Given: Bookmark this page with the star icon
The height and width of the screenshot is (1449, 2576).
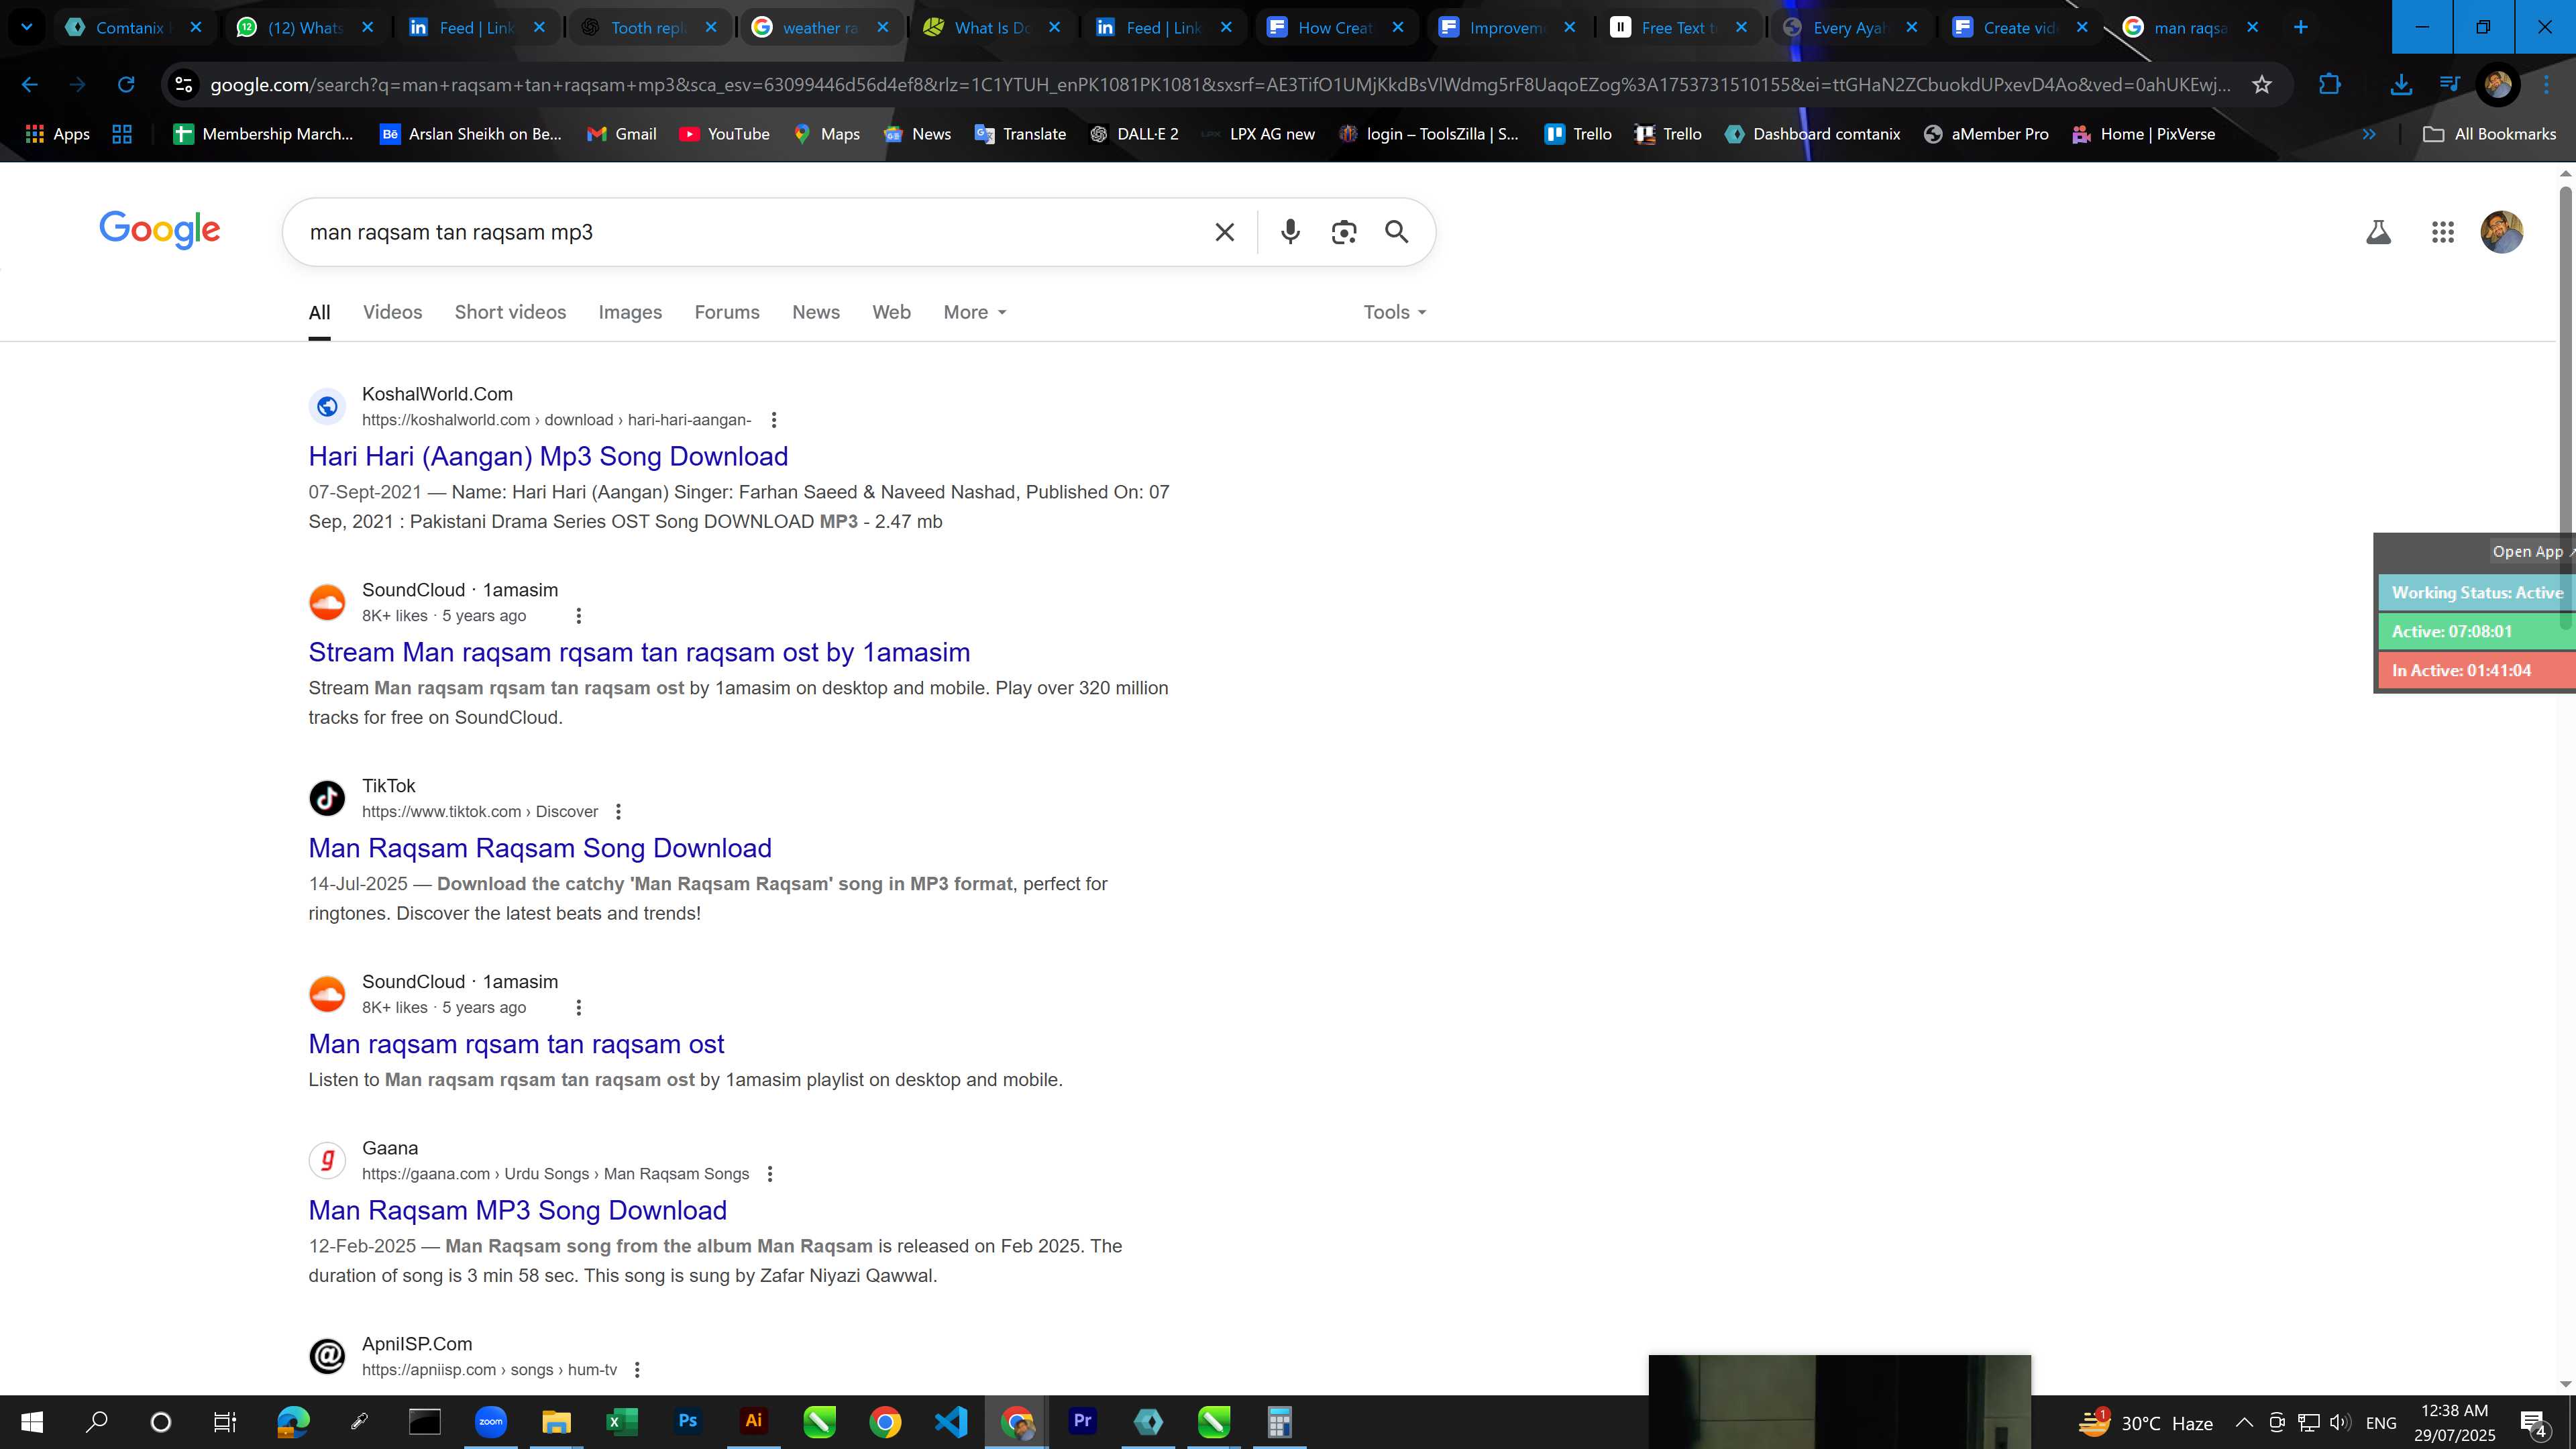Looking at the screenshot, I should click(2262, 85).
